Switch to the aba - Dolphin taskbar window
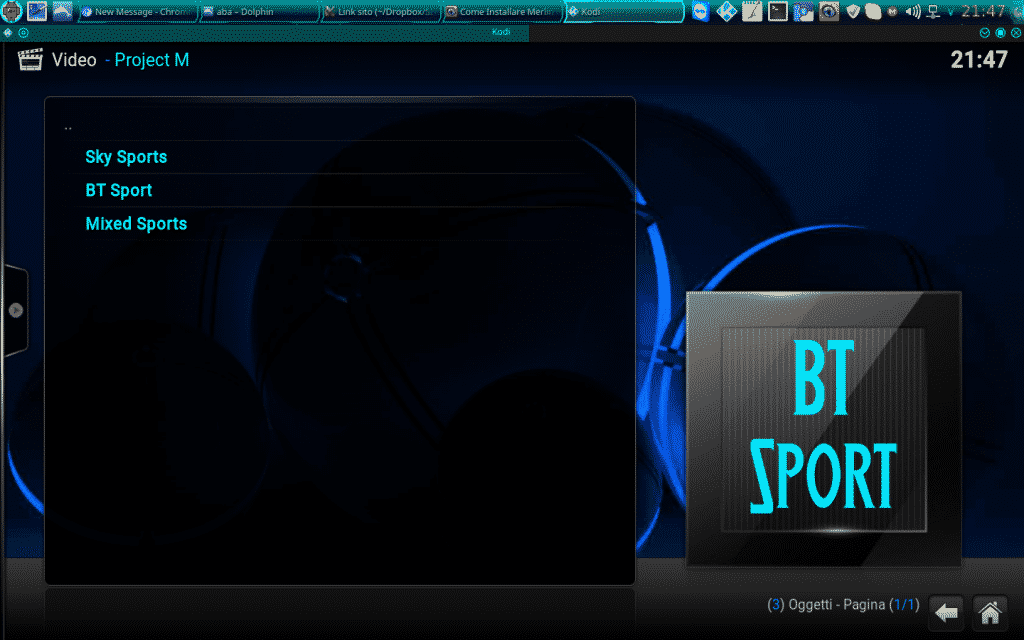 click(x=259, y=12)
